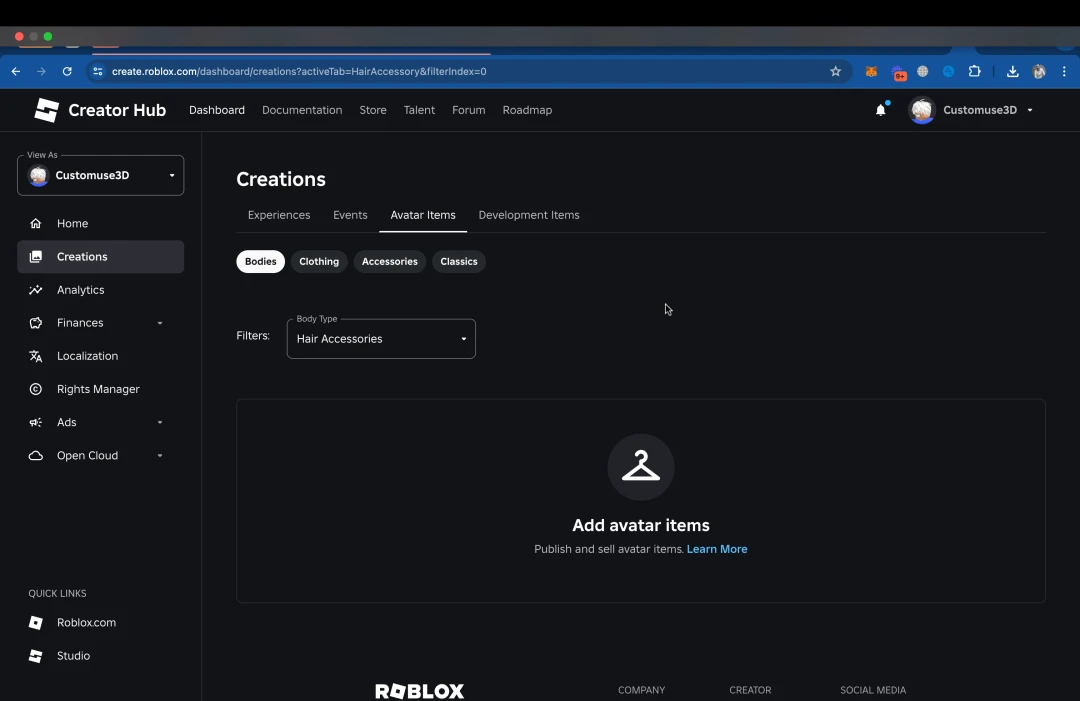1080x701 pixels.
Task: Open the browser three-dot menu
Action: (x=1064, y=71)
